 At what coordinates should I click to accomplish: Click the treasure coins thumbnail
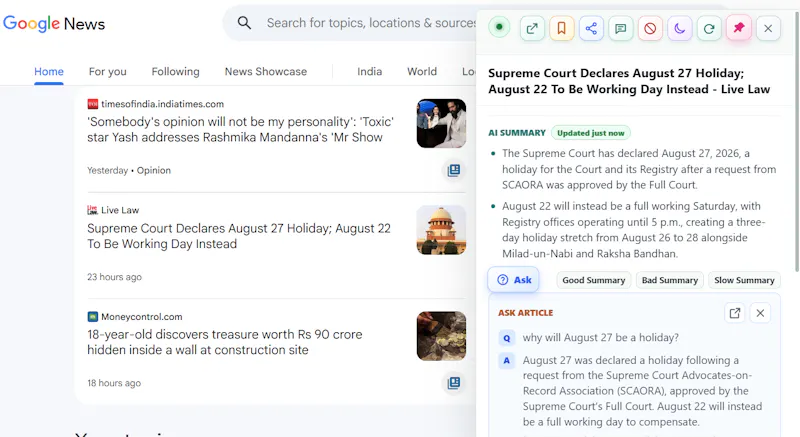pos(441,336)
